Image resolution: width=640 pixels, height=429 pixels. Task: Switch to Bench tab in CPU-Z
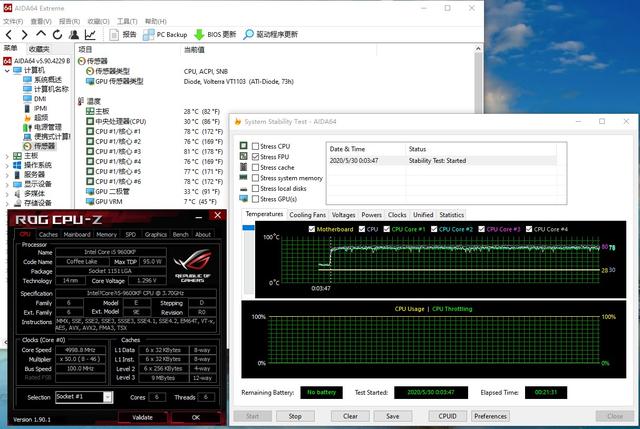(180, 234)
